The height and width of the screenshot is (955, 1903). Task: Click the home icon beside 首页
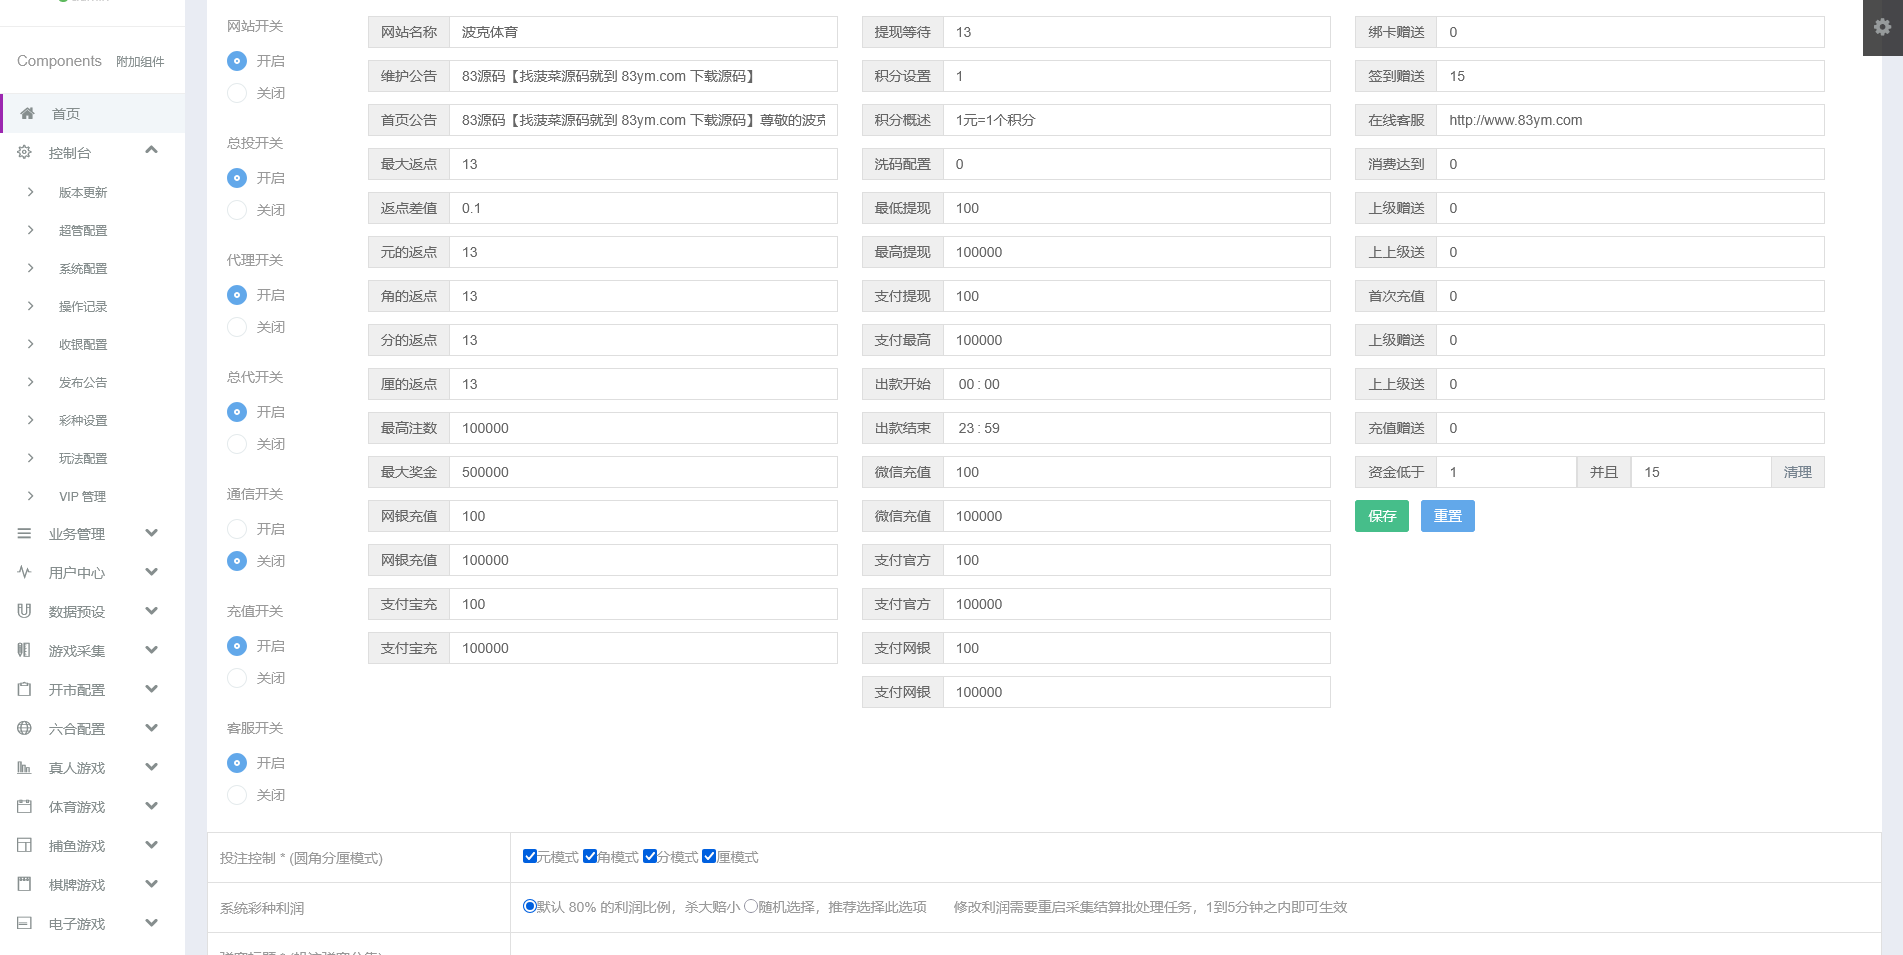(x=28, y=114)
